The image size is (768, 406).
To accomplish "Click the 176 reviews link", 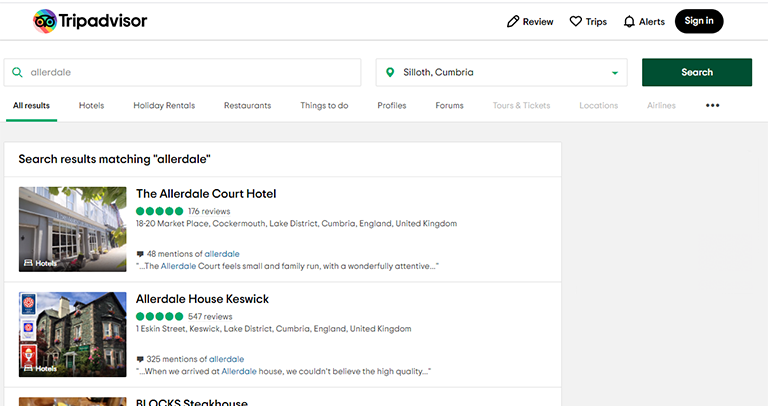I will coord(209,211).
